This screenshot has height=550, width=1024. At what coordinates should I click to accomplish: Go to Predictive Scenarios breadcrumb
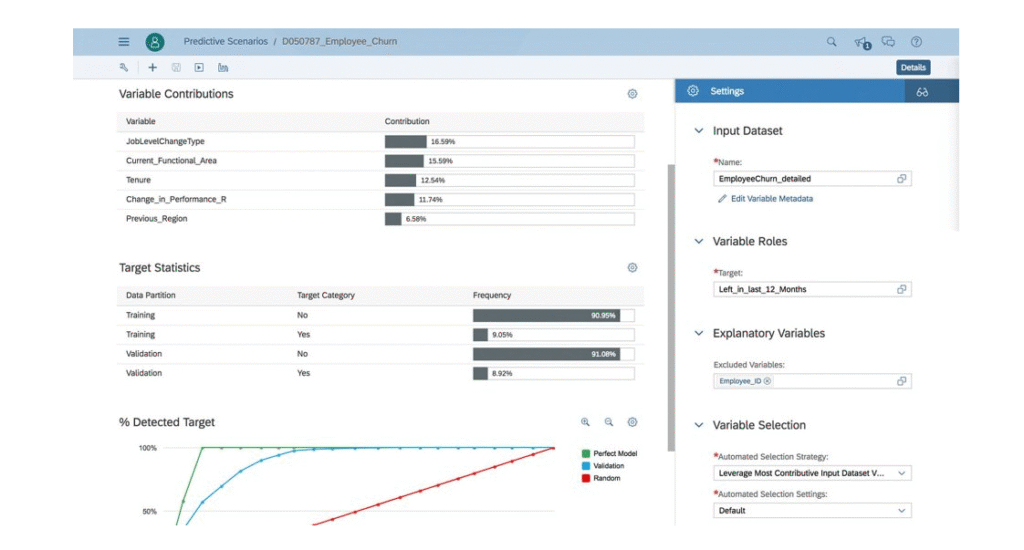pyautogui.click(x=225, y=42)
